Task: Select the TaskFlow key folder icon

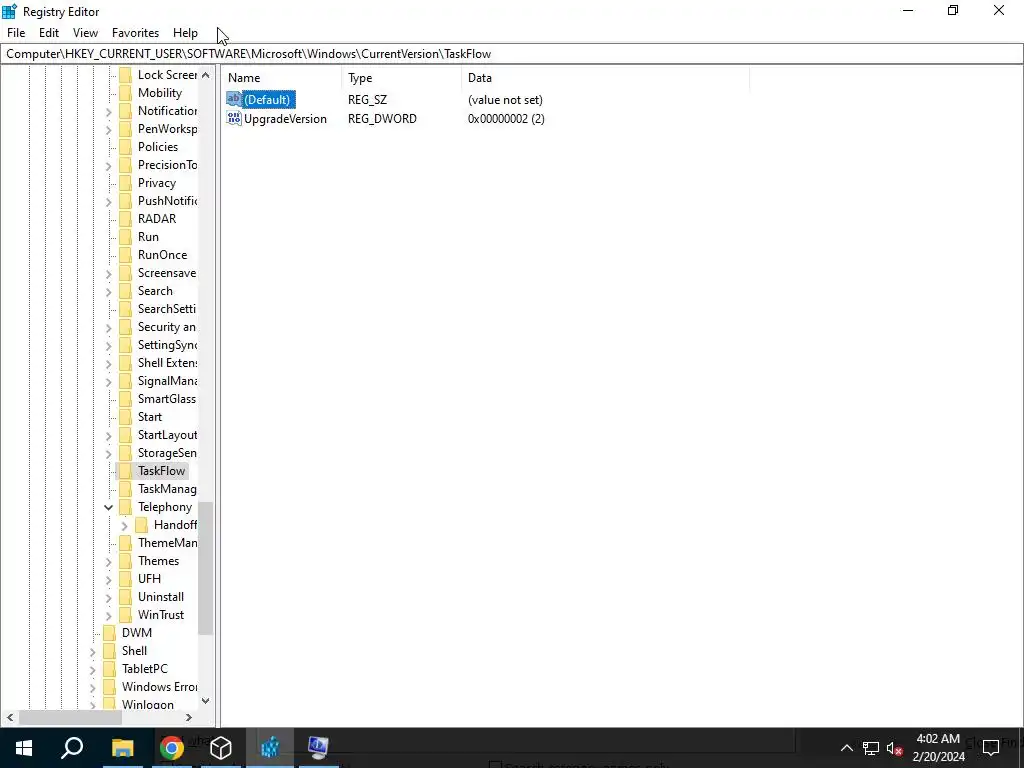Action: coord(125,471)
